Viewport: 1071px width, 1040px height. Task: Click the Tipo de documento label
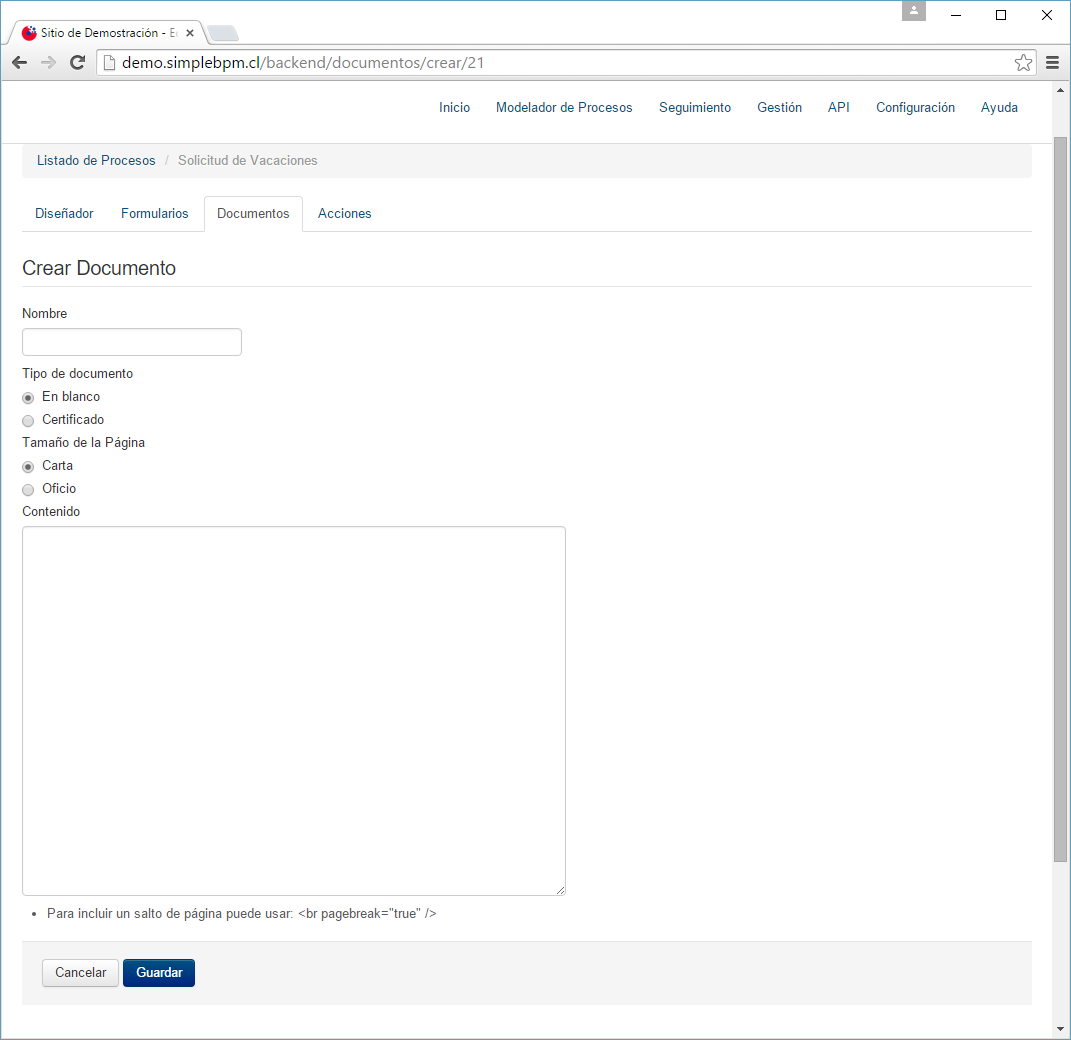point(78,374)
